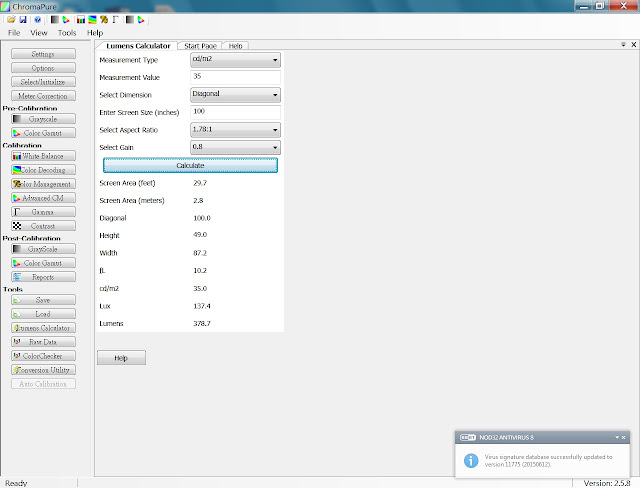
Task: Open the View menu
Action: coord(39,33)
